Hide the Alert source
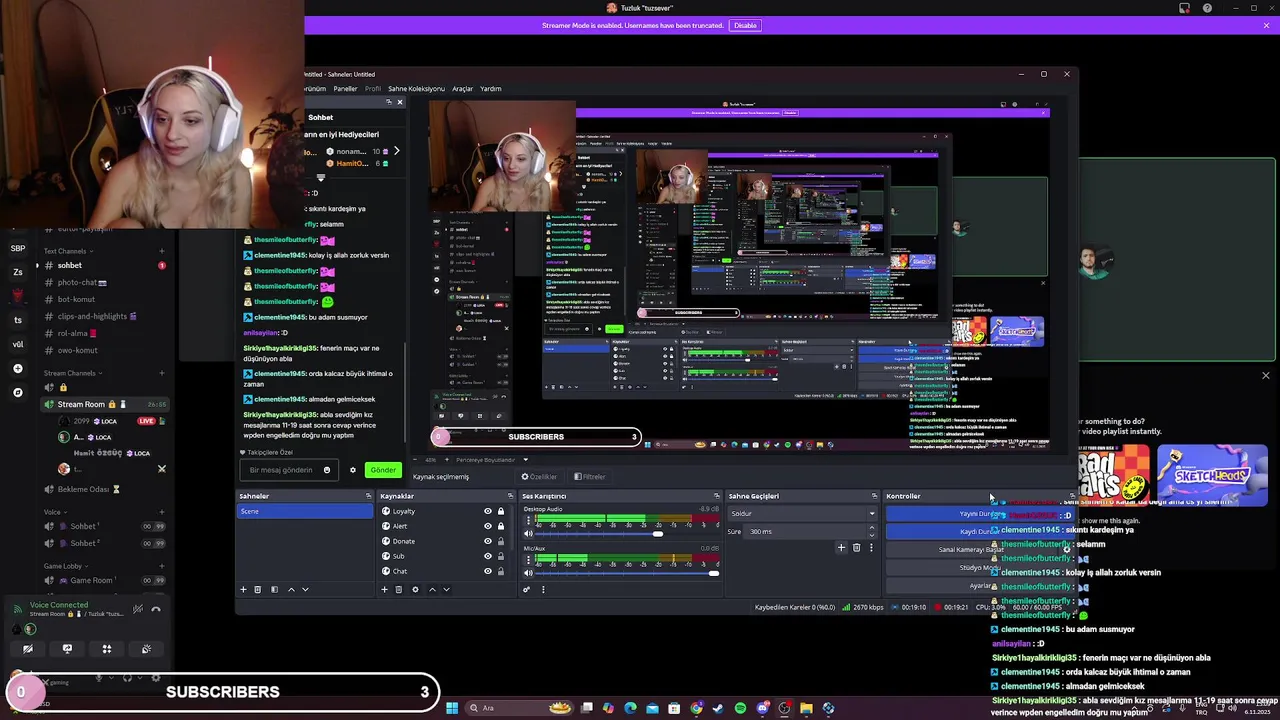Screen dimensions: 1280x720 point(488,526)
